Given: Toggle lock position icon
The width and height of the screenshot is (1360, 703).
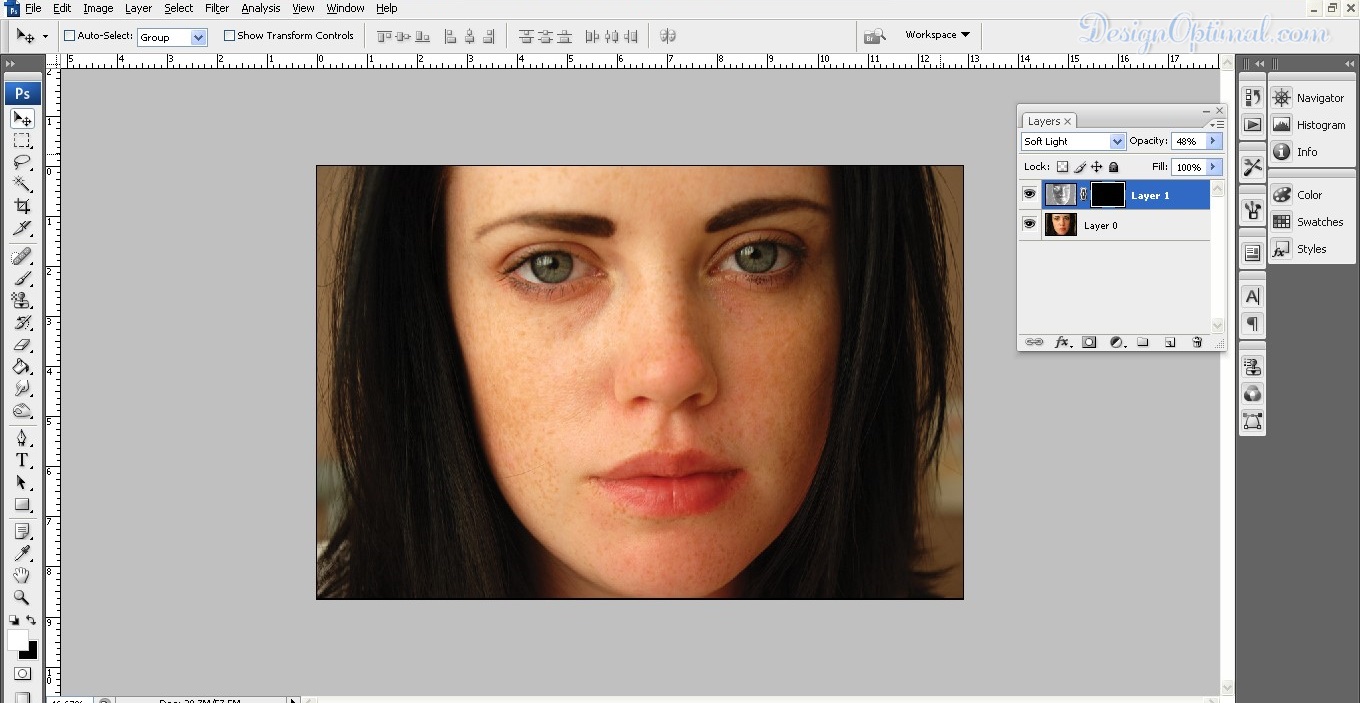Looking at the screenshot, I should pyautogui.click(x=1096, y=168).
